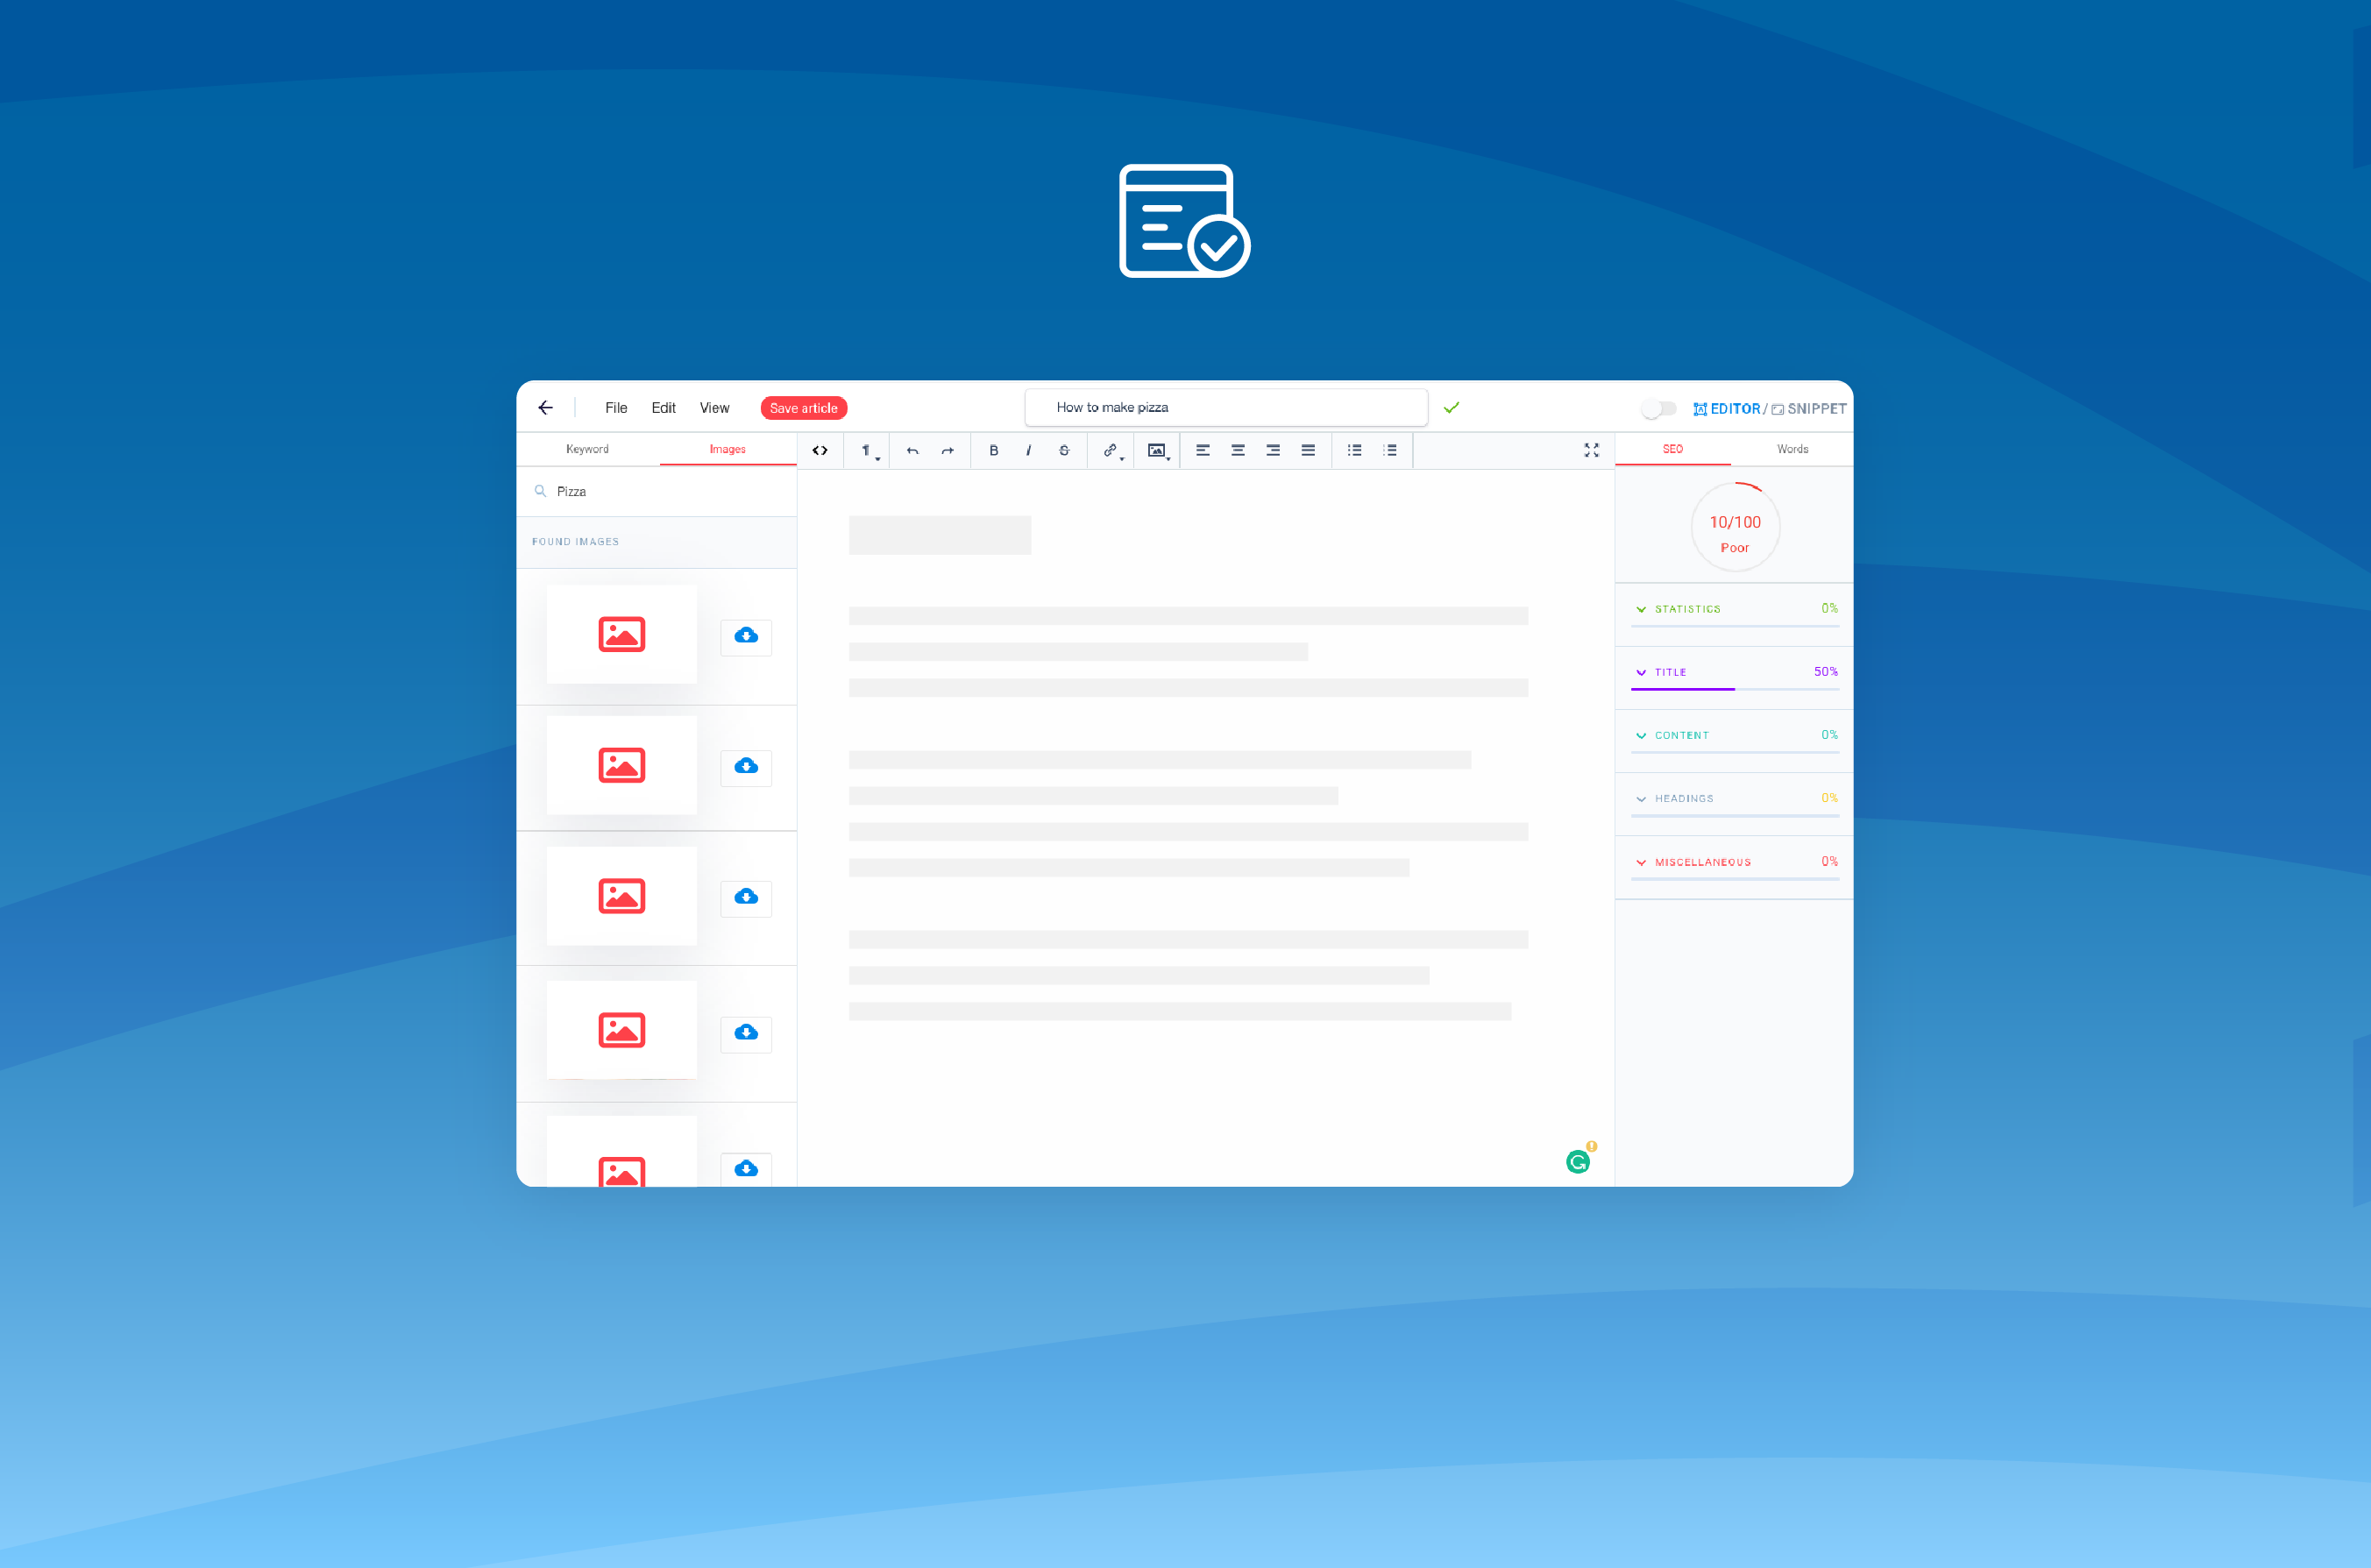Toggle article save status checkmark
The height and width of the screenshot is (1568, 2371).
pyautogui.click(x=1451, y=406)
